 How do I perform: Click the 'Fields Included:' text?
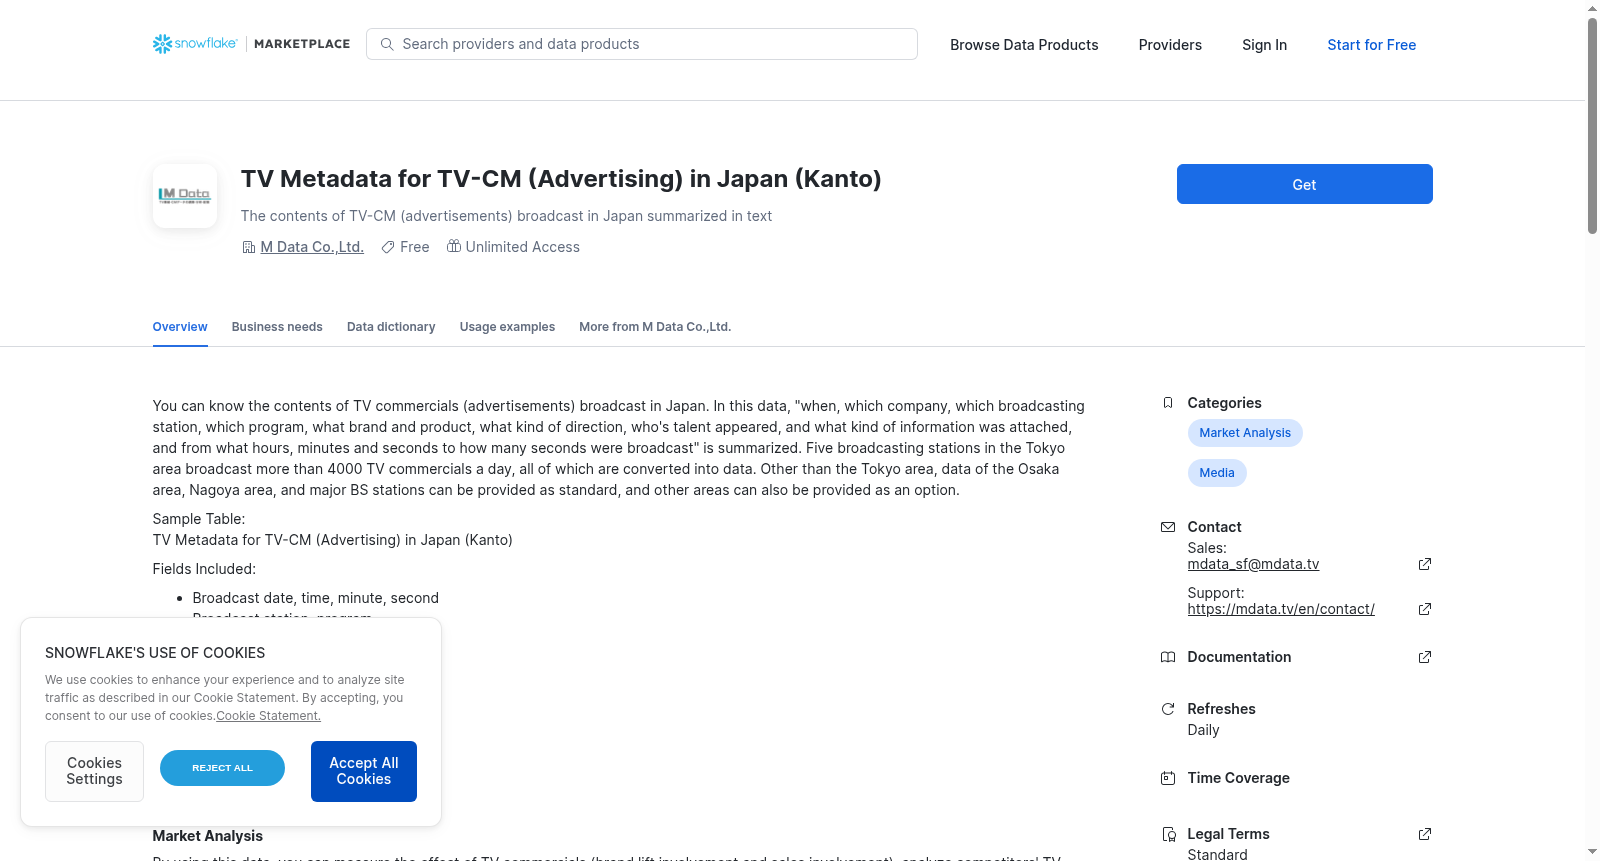click(204, 569)
